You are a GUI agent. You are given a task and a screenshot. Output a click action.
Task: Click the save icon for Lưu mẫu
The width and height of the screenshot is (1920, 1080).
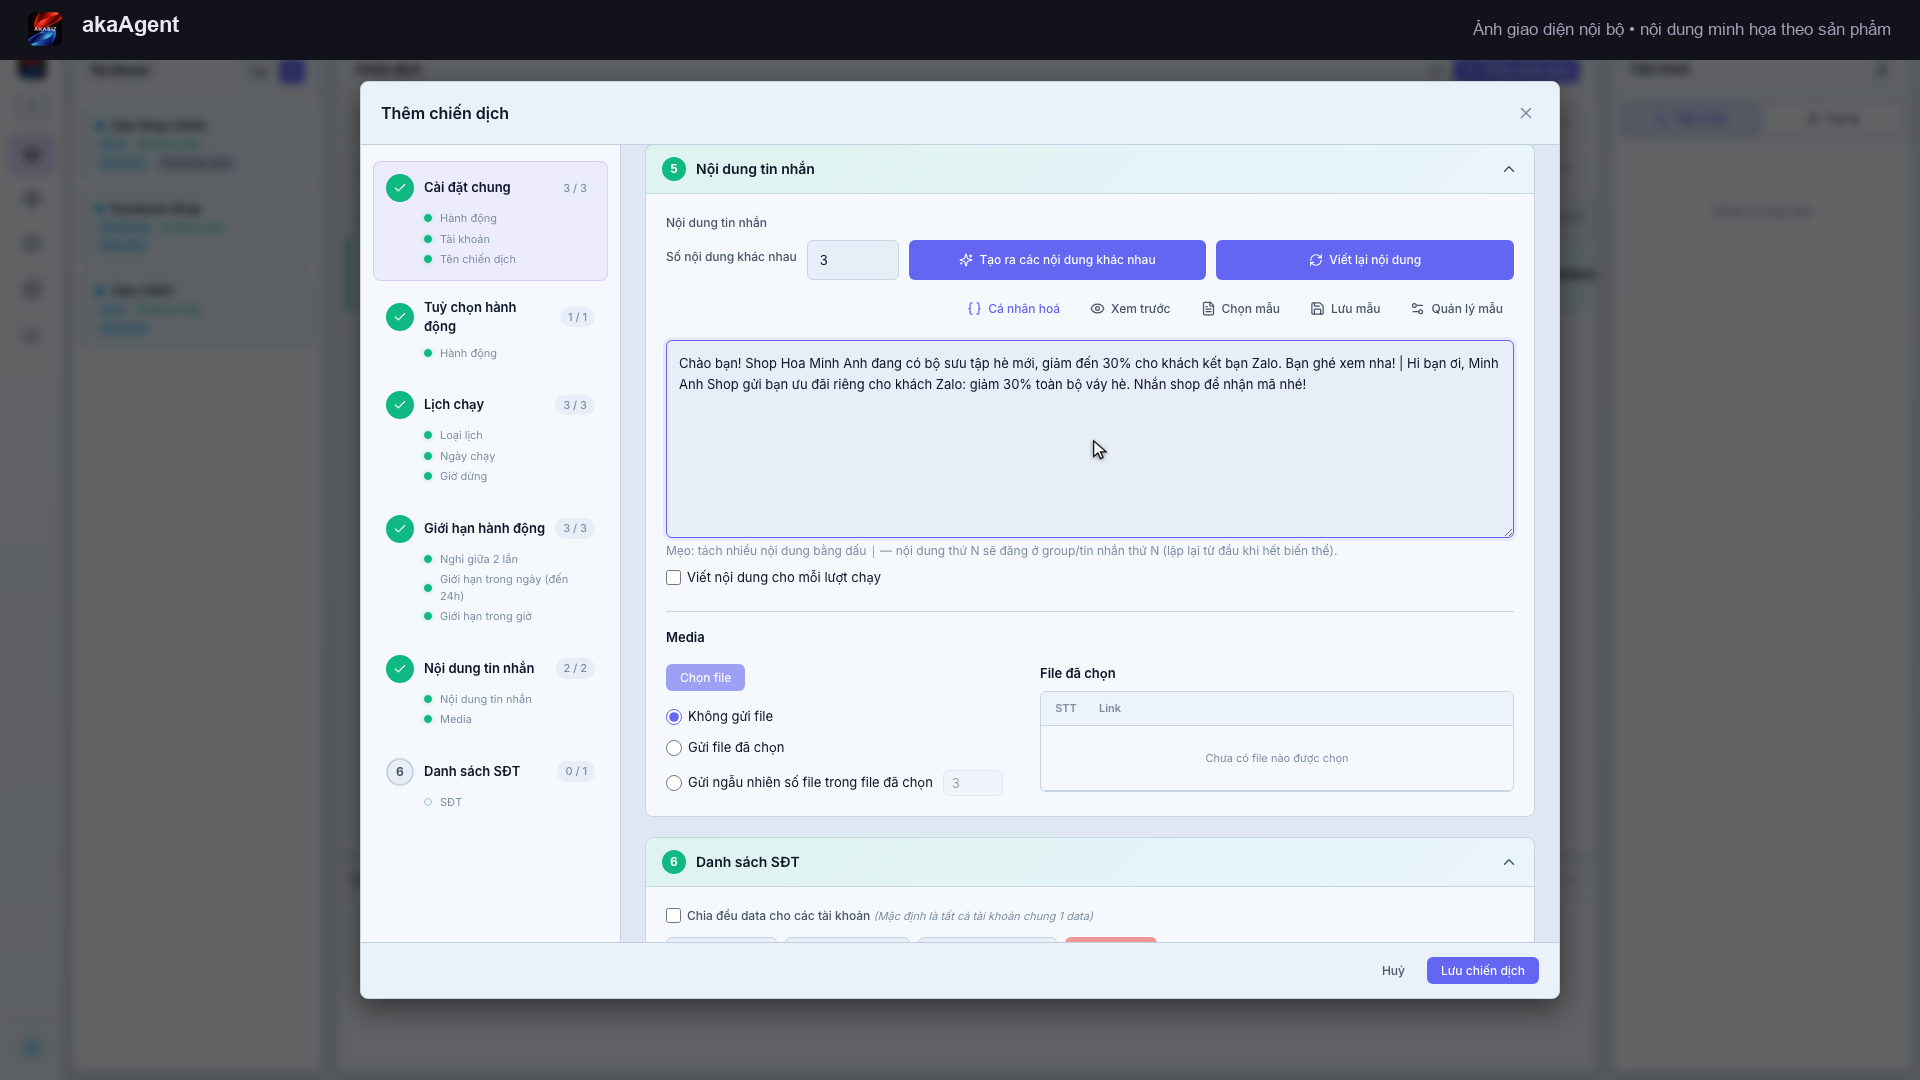(1317, 309)
